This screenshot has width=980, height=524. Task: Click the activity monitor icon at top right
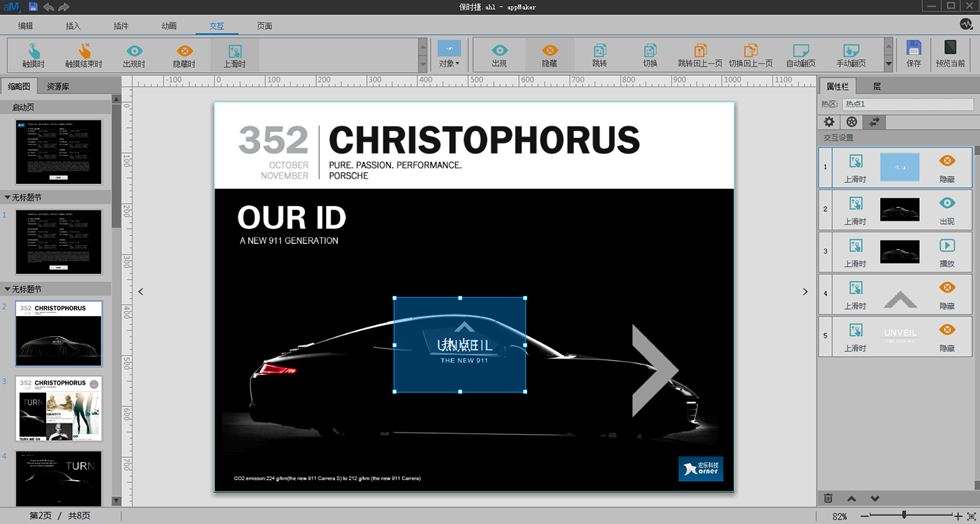pyautogui.click(x=966, y=24)
